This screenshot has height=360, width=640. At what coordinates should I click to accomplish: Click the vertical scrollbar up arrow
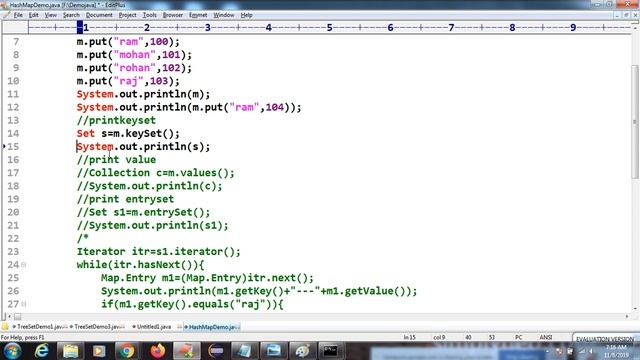635,27
